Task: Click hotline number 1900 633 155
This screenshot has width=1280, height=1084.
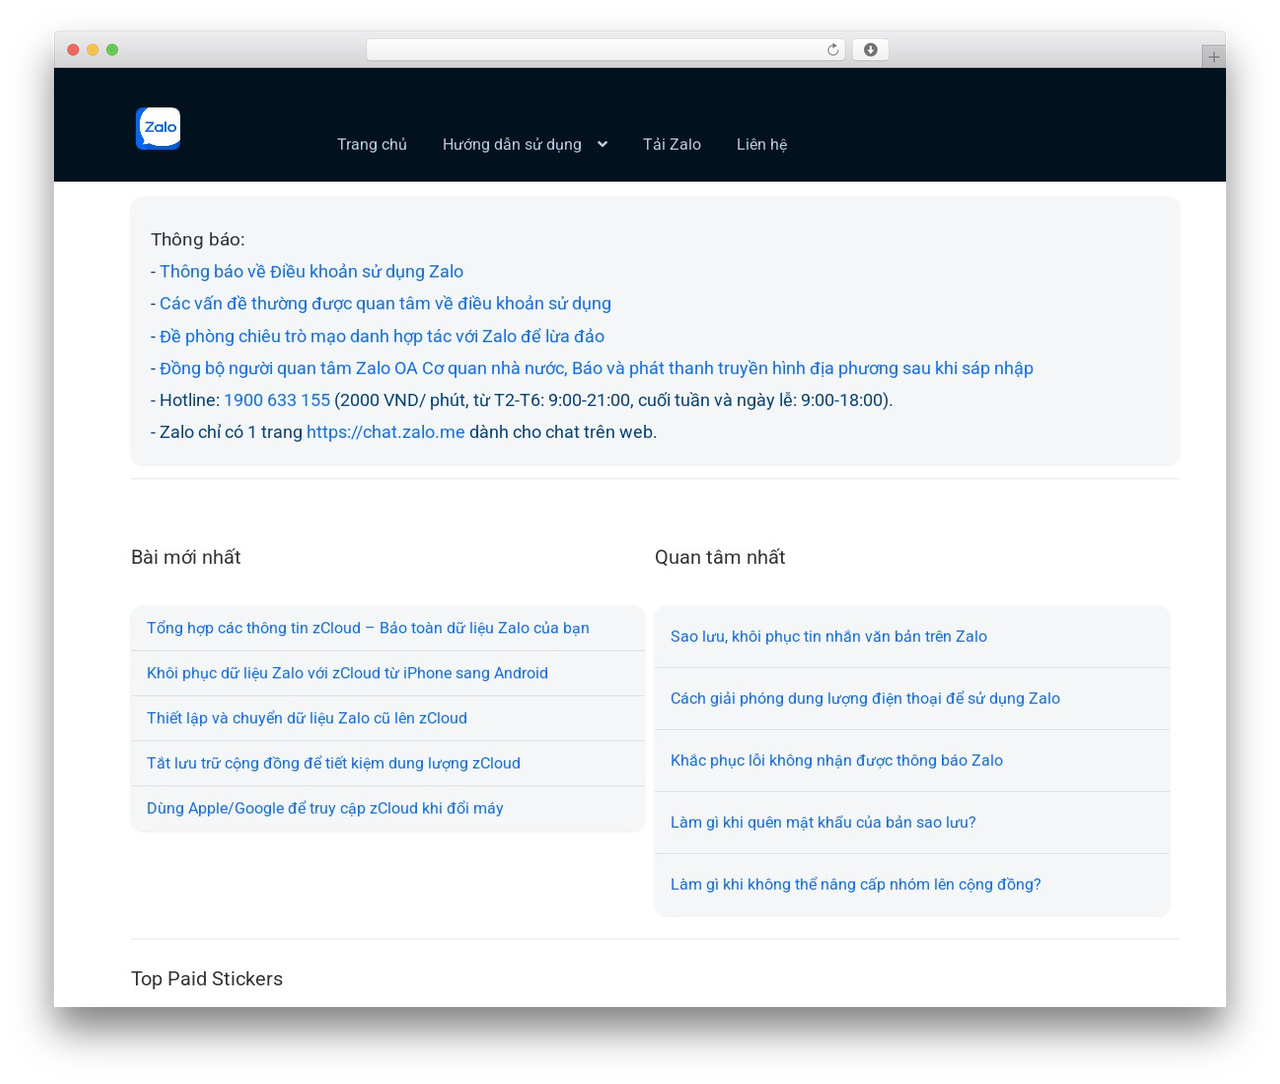Action: click(x=277, y=400)
